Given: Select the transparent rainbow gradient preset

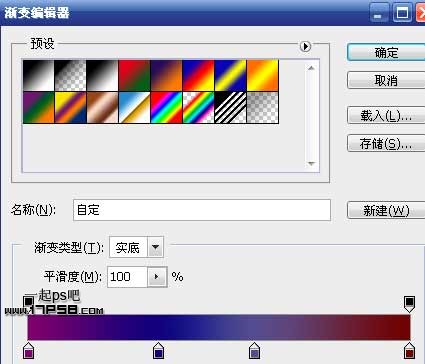Looking at the screenshot, I should click(198, 107).
